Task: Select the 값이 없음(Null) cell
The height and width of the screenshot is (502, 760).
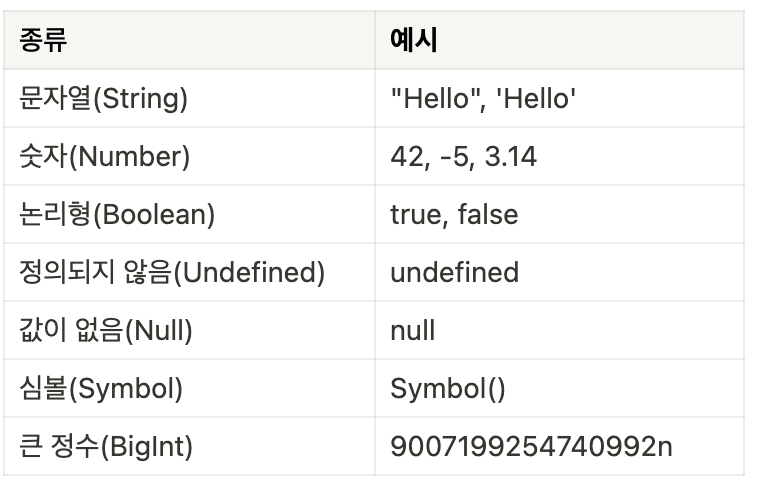Action: coord(106,330)
